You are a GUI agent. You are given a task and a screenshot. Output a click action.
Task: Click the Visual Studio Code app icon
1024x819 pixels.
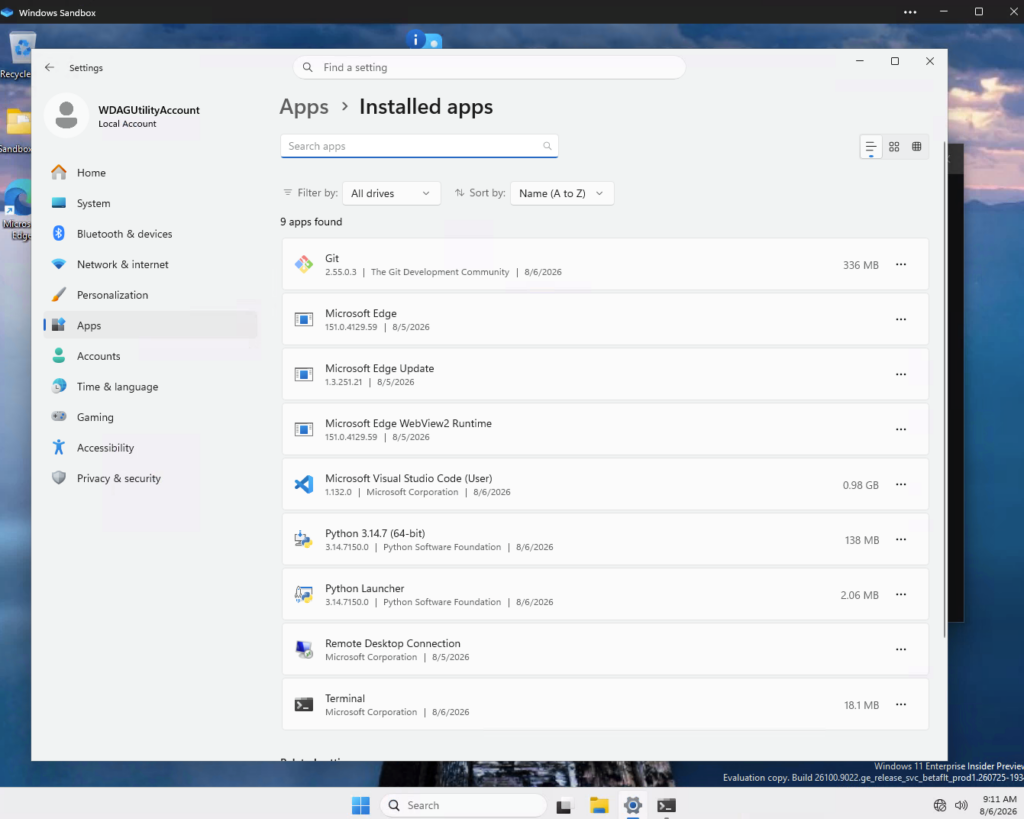click(304, 485)
